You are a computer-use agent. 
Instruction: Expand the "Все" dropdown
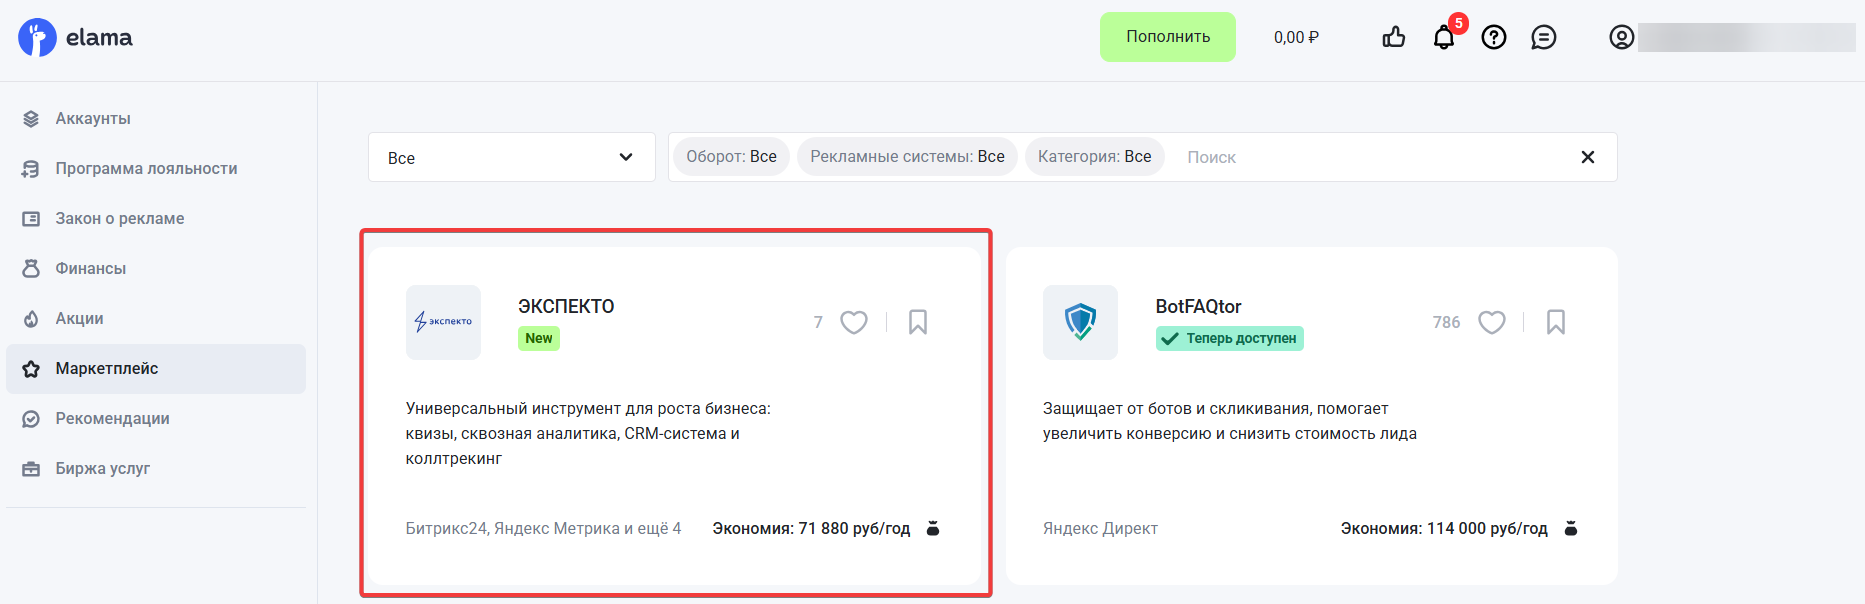click(511, 158)
